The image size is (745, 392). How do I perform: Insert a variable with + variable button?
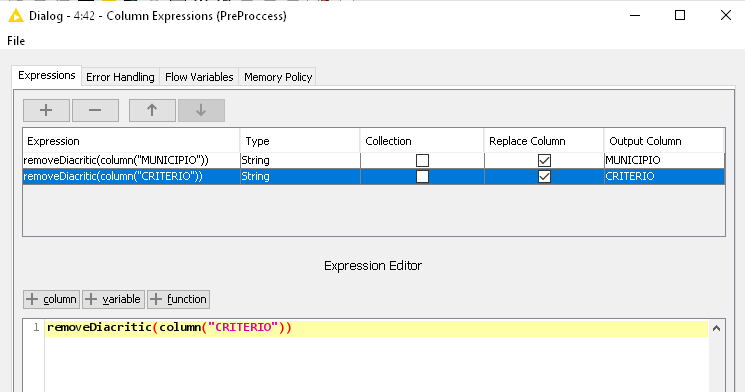pos(113,299)
